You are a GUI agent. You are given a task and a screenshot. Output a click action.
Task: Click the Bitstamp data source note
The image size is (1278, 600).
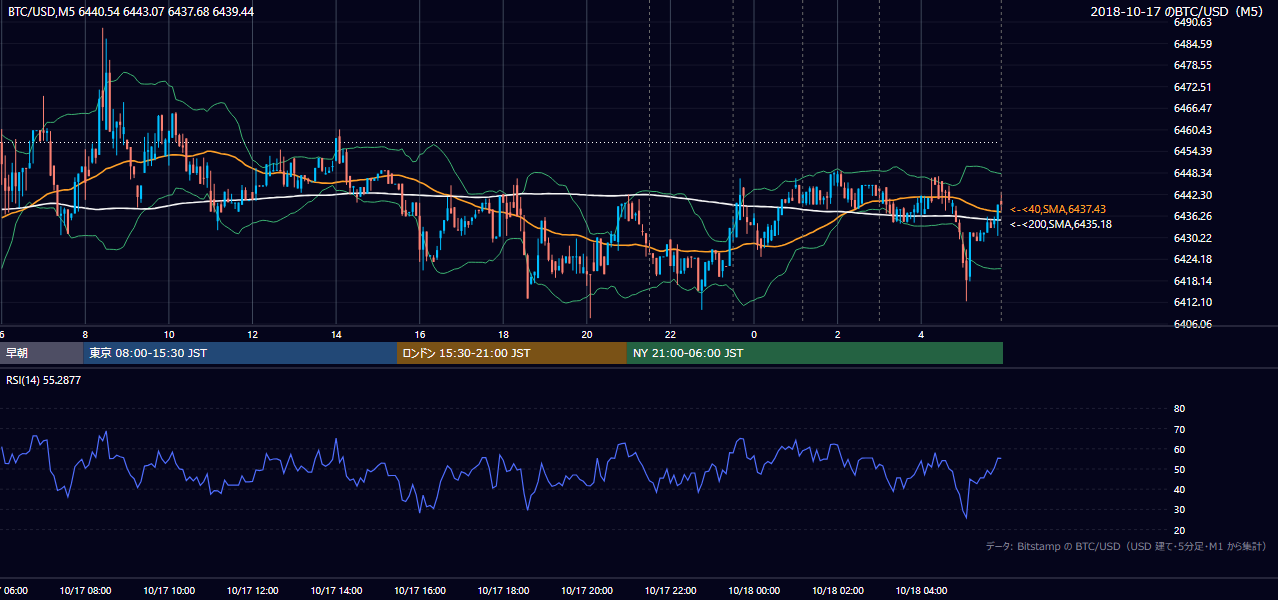coord(1127,546)
